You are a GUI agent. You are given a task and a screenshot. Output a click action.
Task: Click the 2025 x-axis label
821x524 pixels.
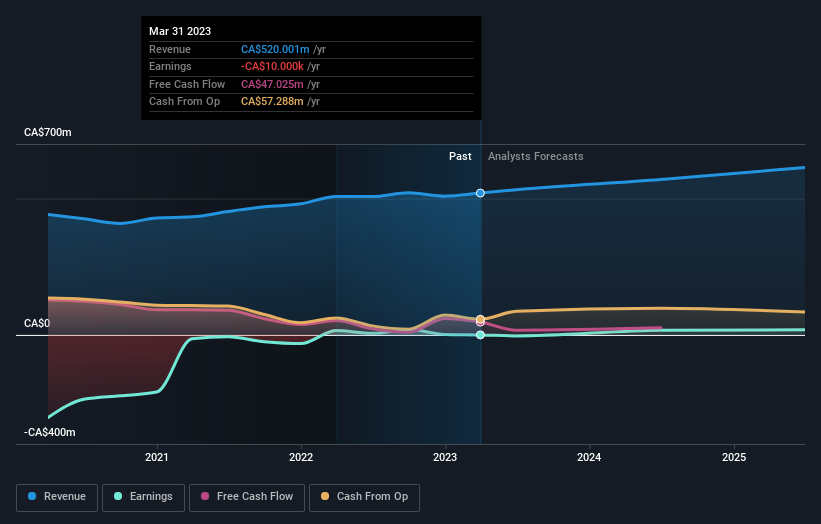[734, 458]
